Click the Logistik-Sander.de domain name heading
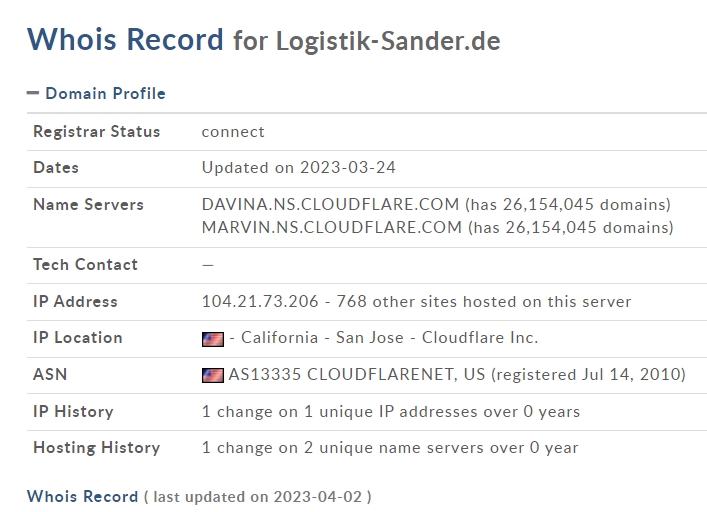Viewport: 707px width, 512px height. point(388,41)
